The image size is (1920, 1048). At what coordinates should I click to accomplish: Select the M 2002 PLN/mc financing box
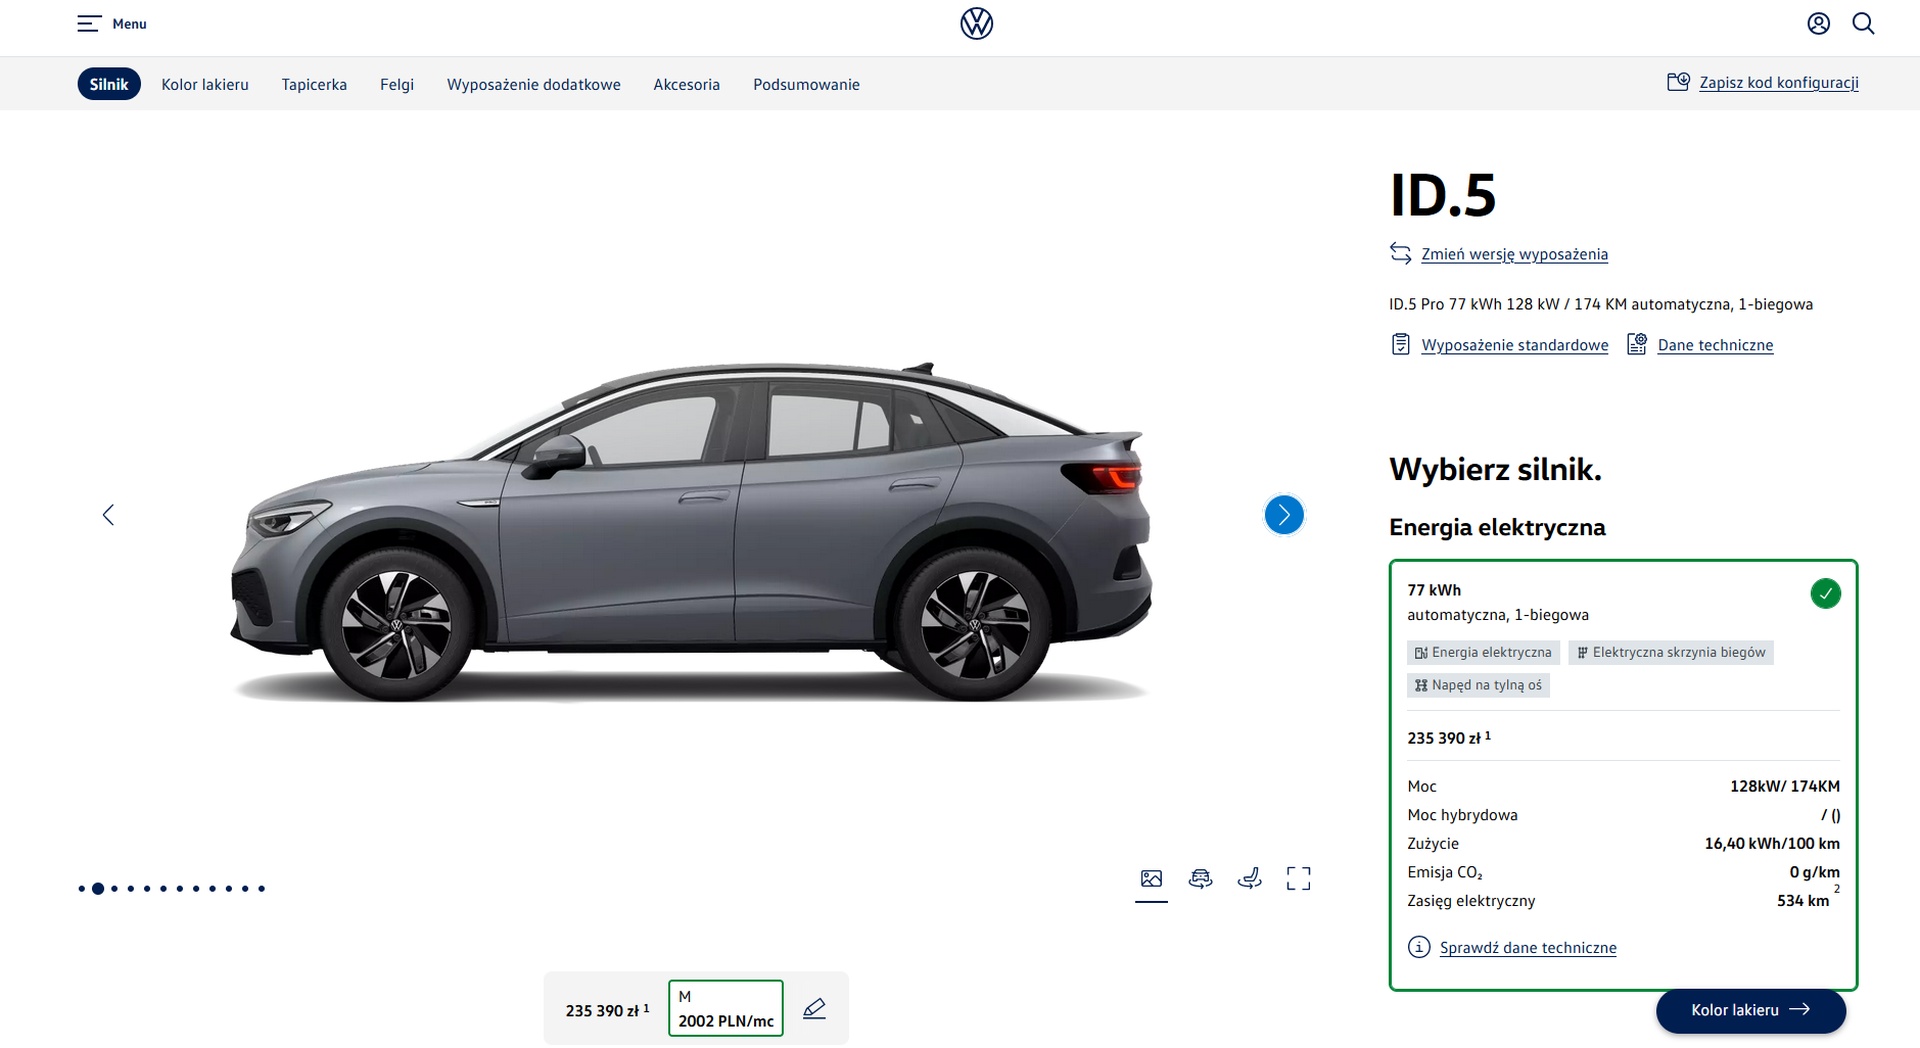tap(726, 1008)
